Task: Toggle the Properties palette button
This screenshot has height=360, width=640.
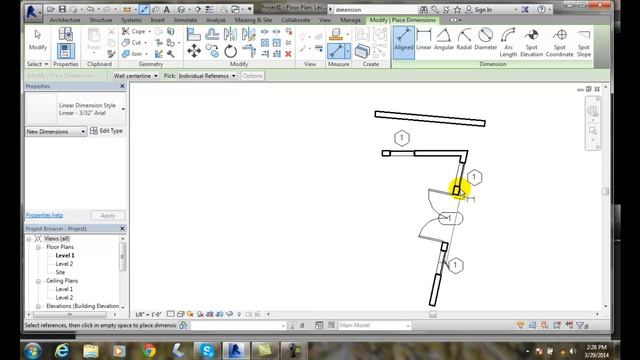Action: (65, 51)
